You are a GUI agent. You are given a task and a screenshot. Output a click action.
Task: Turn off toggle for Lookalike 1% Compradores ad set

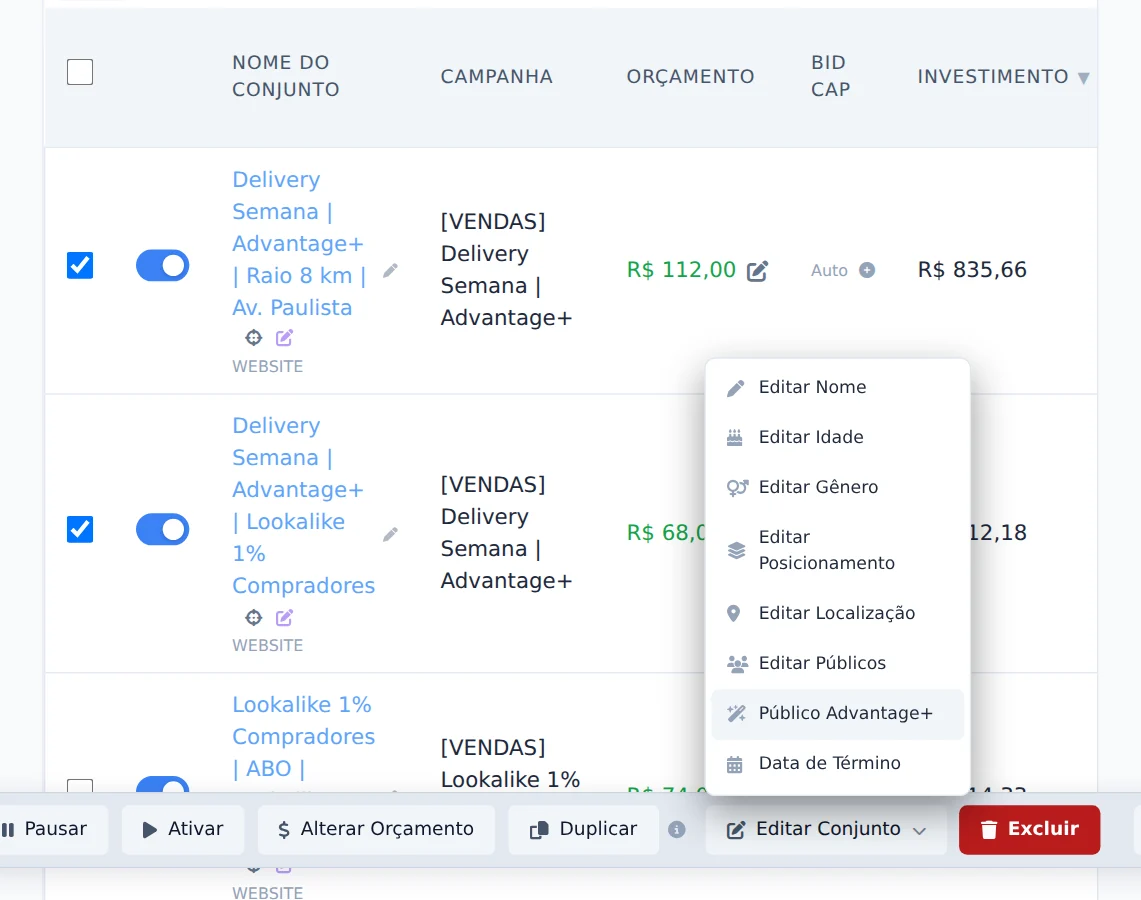[162, 530]
